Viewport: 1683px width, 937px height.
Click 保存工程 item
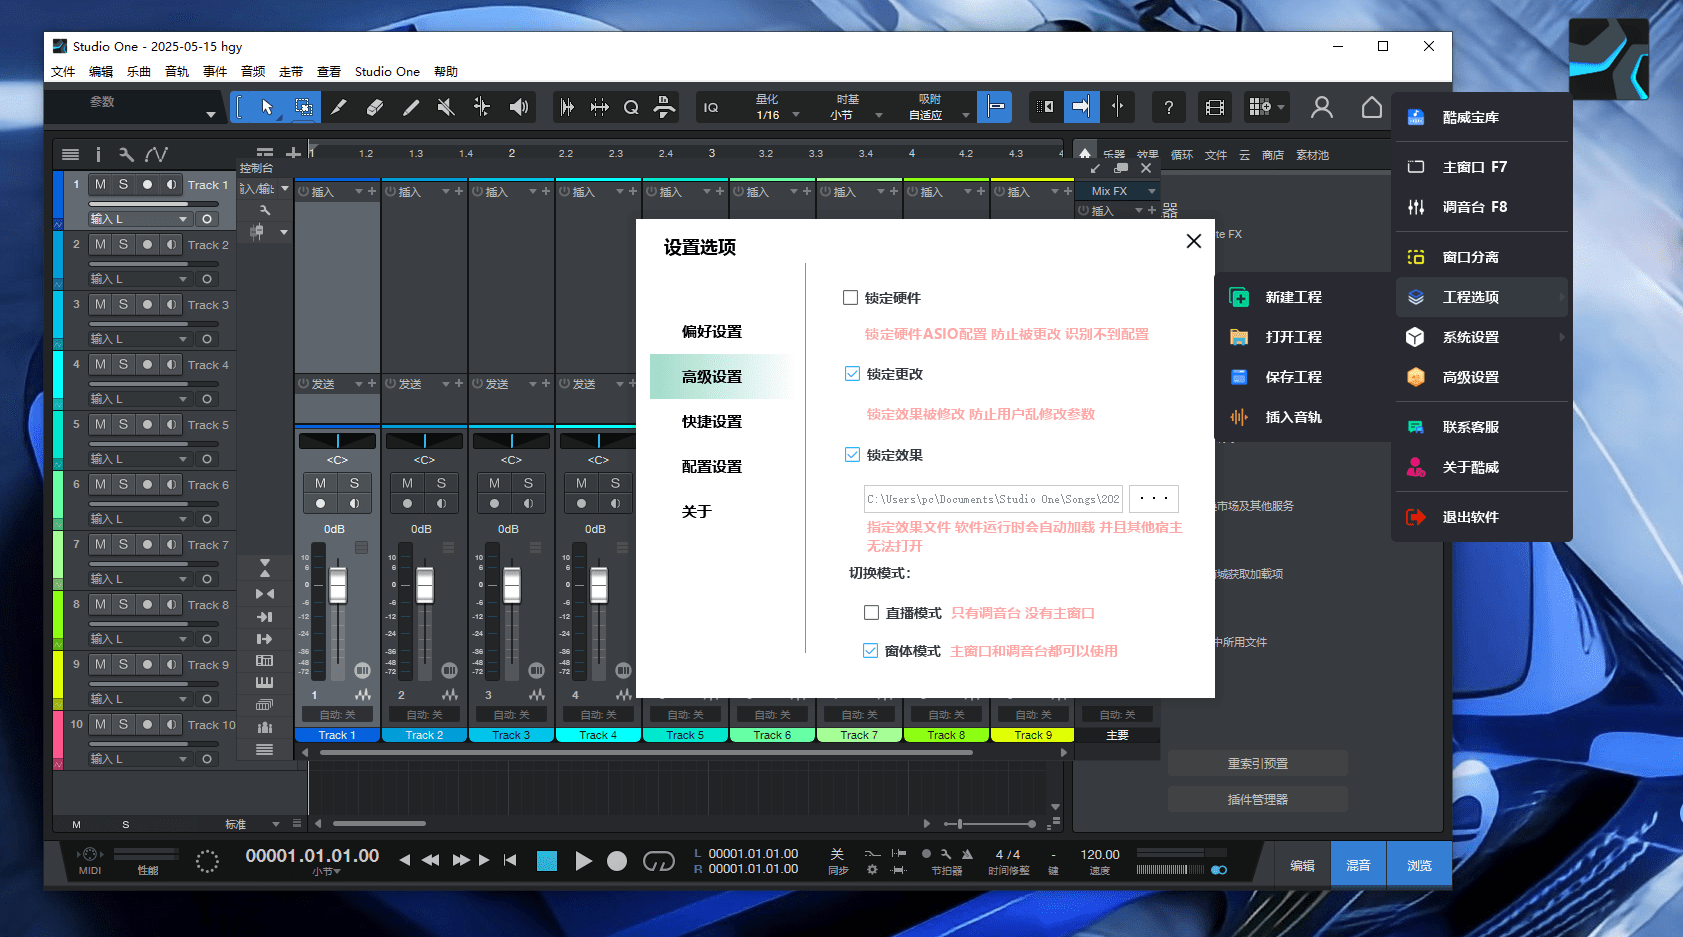click(1293, 377)
